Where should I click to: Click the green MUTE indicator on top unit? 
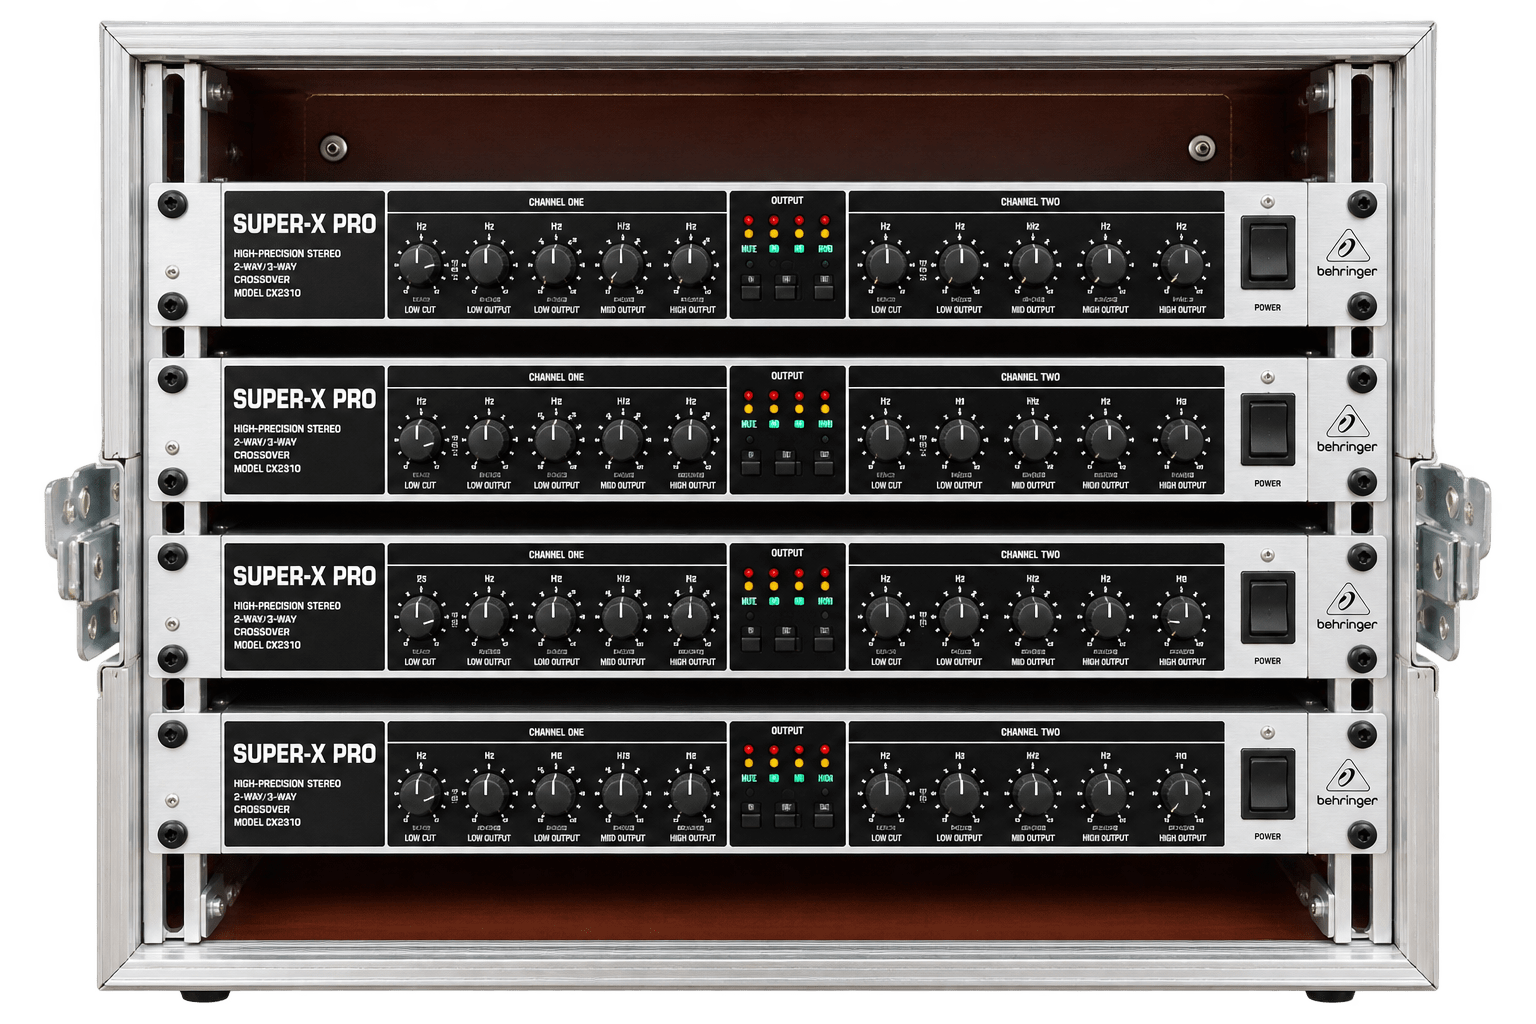click(749, 249)
